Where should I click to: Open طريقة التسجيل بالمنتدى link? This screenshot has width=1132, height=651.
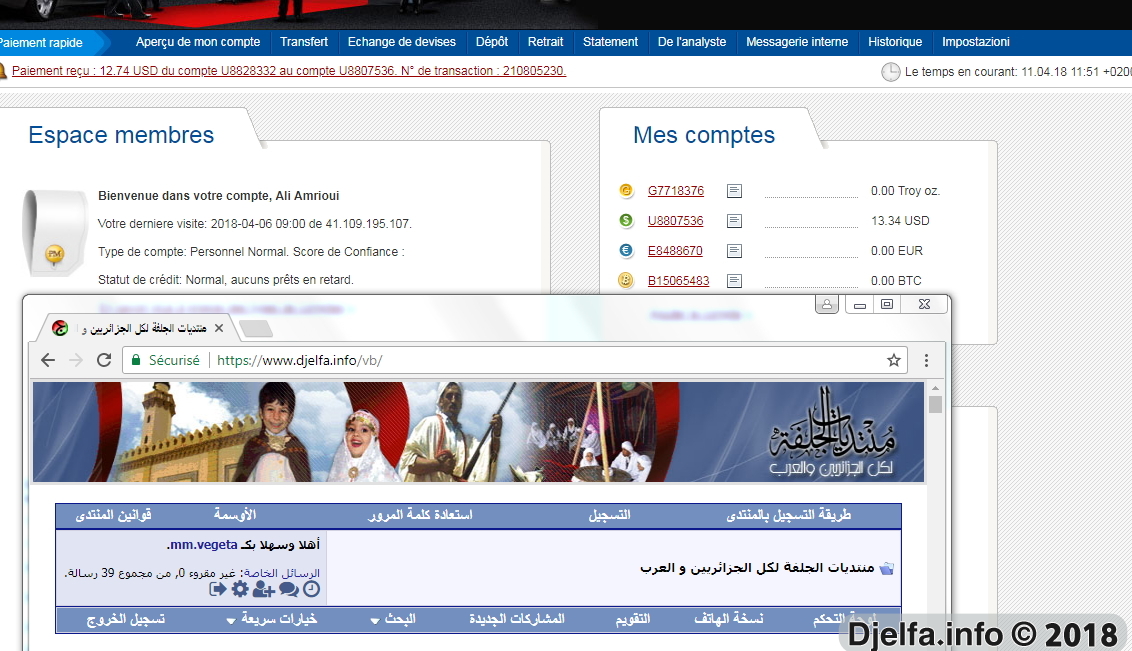pos(788,515)
